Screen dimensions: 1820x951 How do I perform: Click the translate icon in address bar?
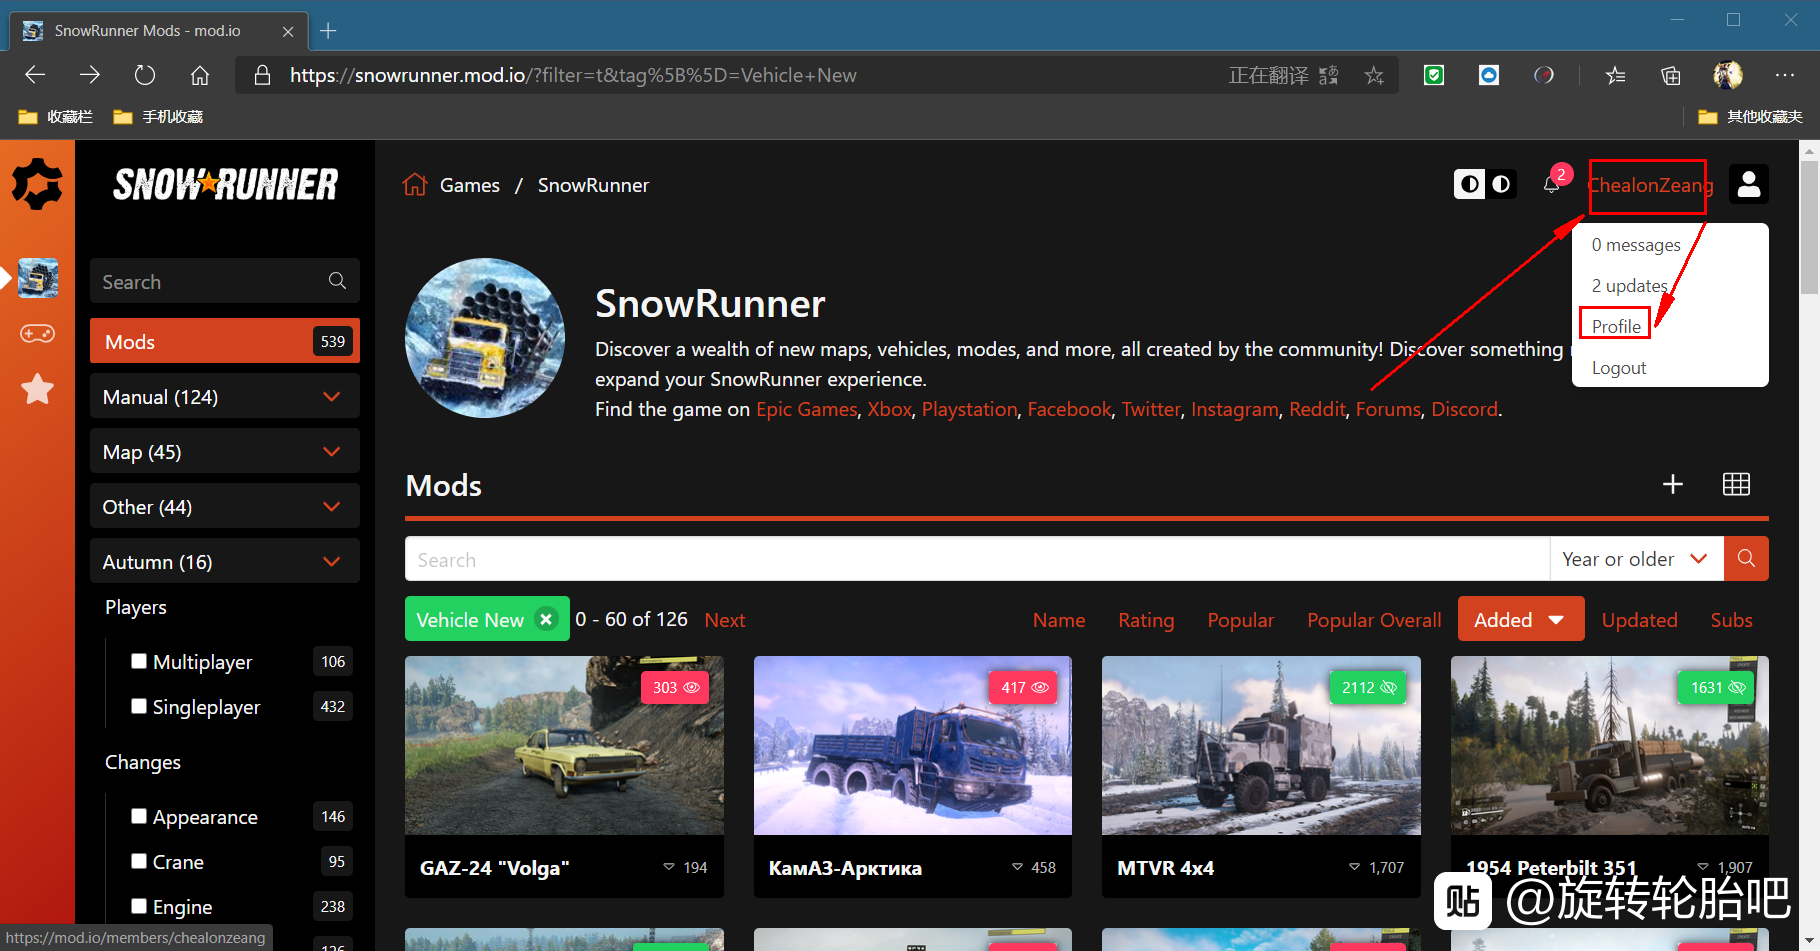pos(1329,75)
